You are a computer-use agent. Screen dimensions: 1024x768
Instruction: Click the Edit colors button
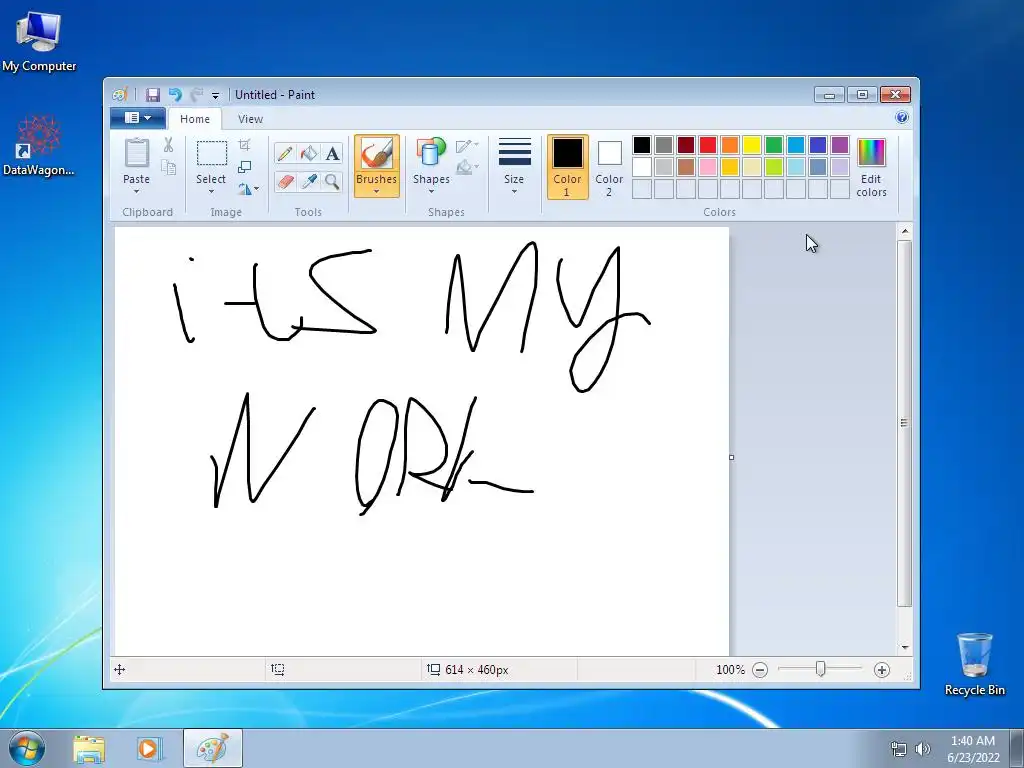coord(871,168)
